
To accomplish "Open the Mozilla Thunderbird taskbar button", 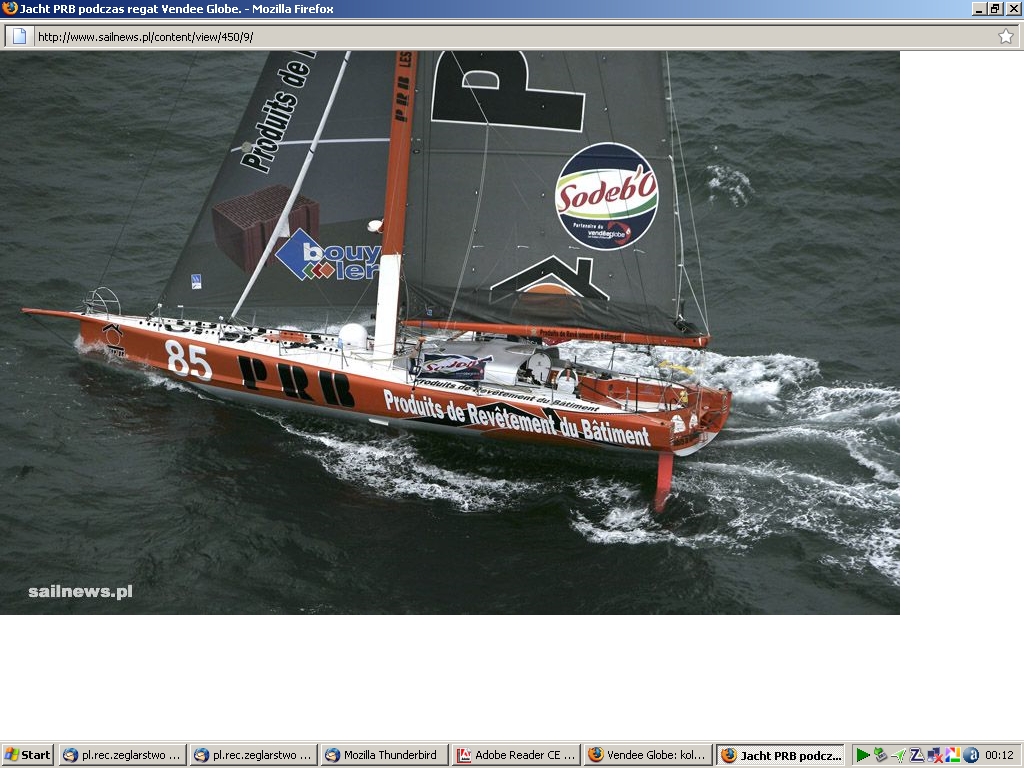I will (383, 755).
